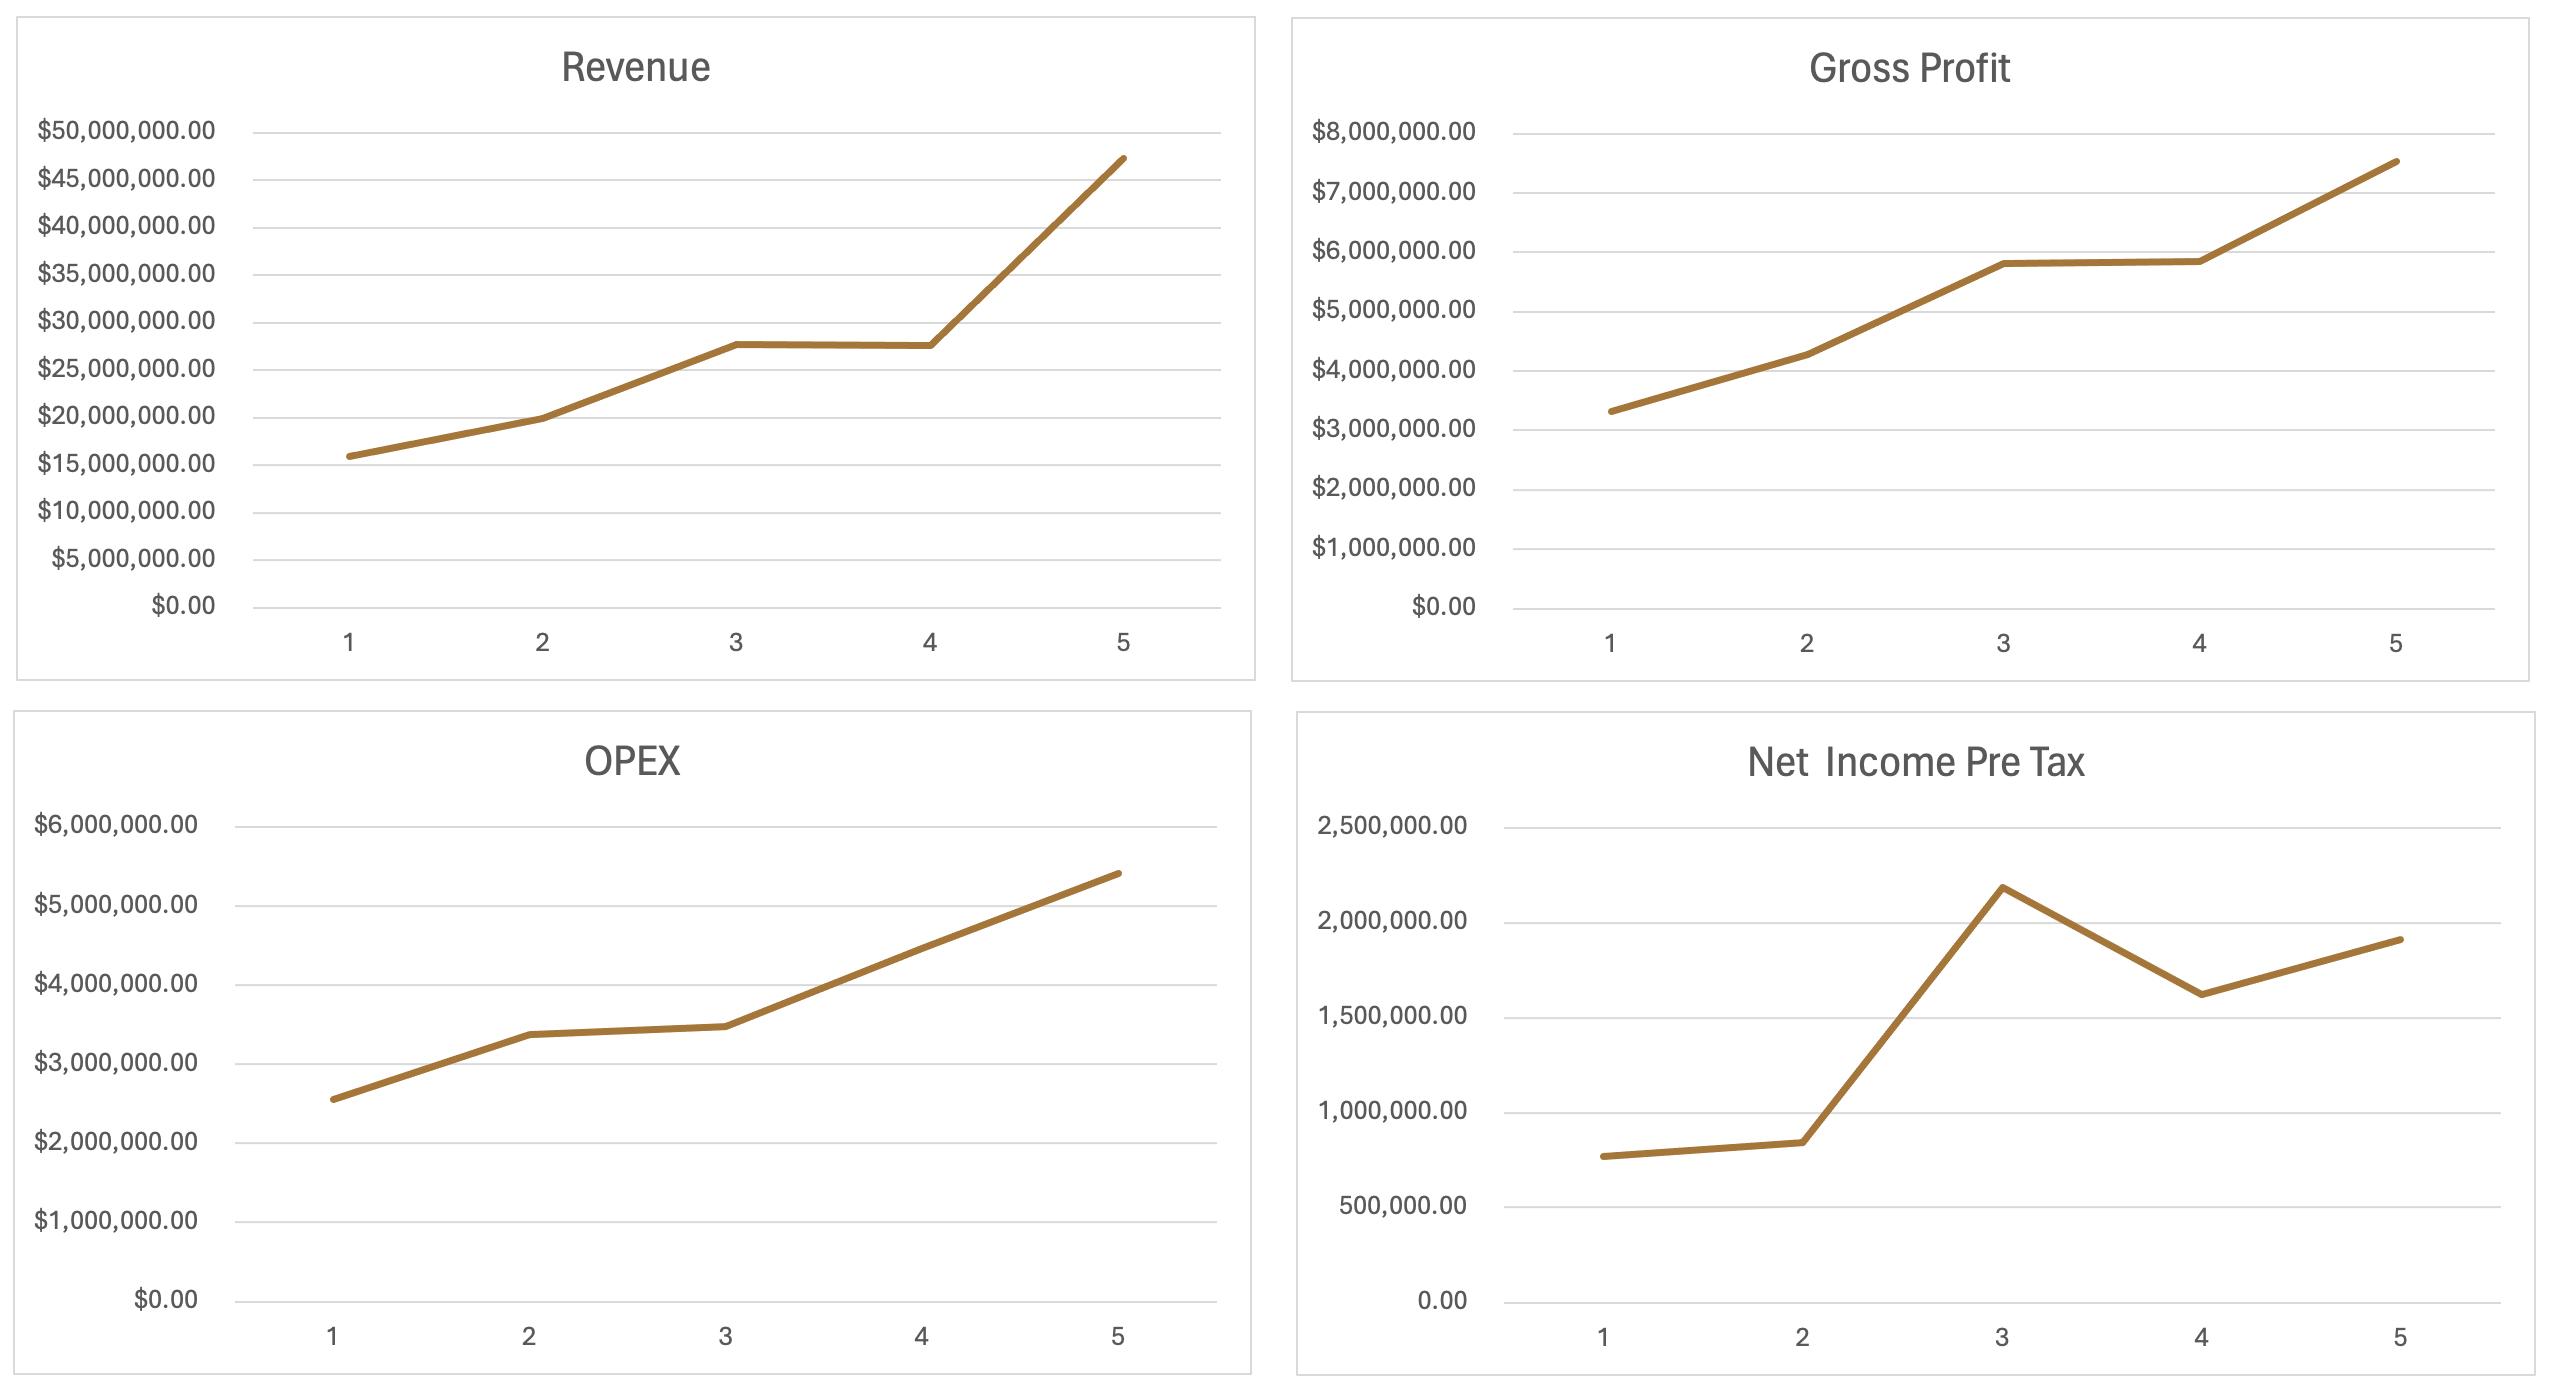Image resolution: width=2556 pixels, height=1398 pixels.
Task: Click Net Income line peak at period 3
Action: (x=2002, y=887)
